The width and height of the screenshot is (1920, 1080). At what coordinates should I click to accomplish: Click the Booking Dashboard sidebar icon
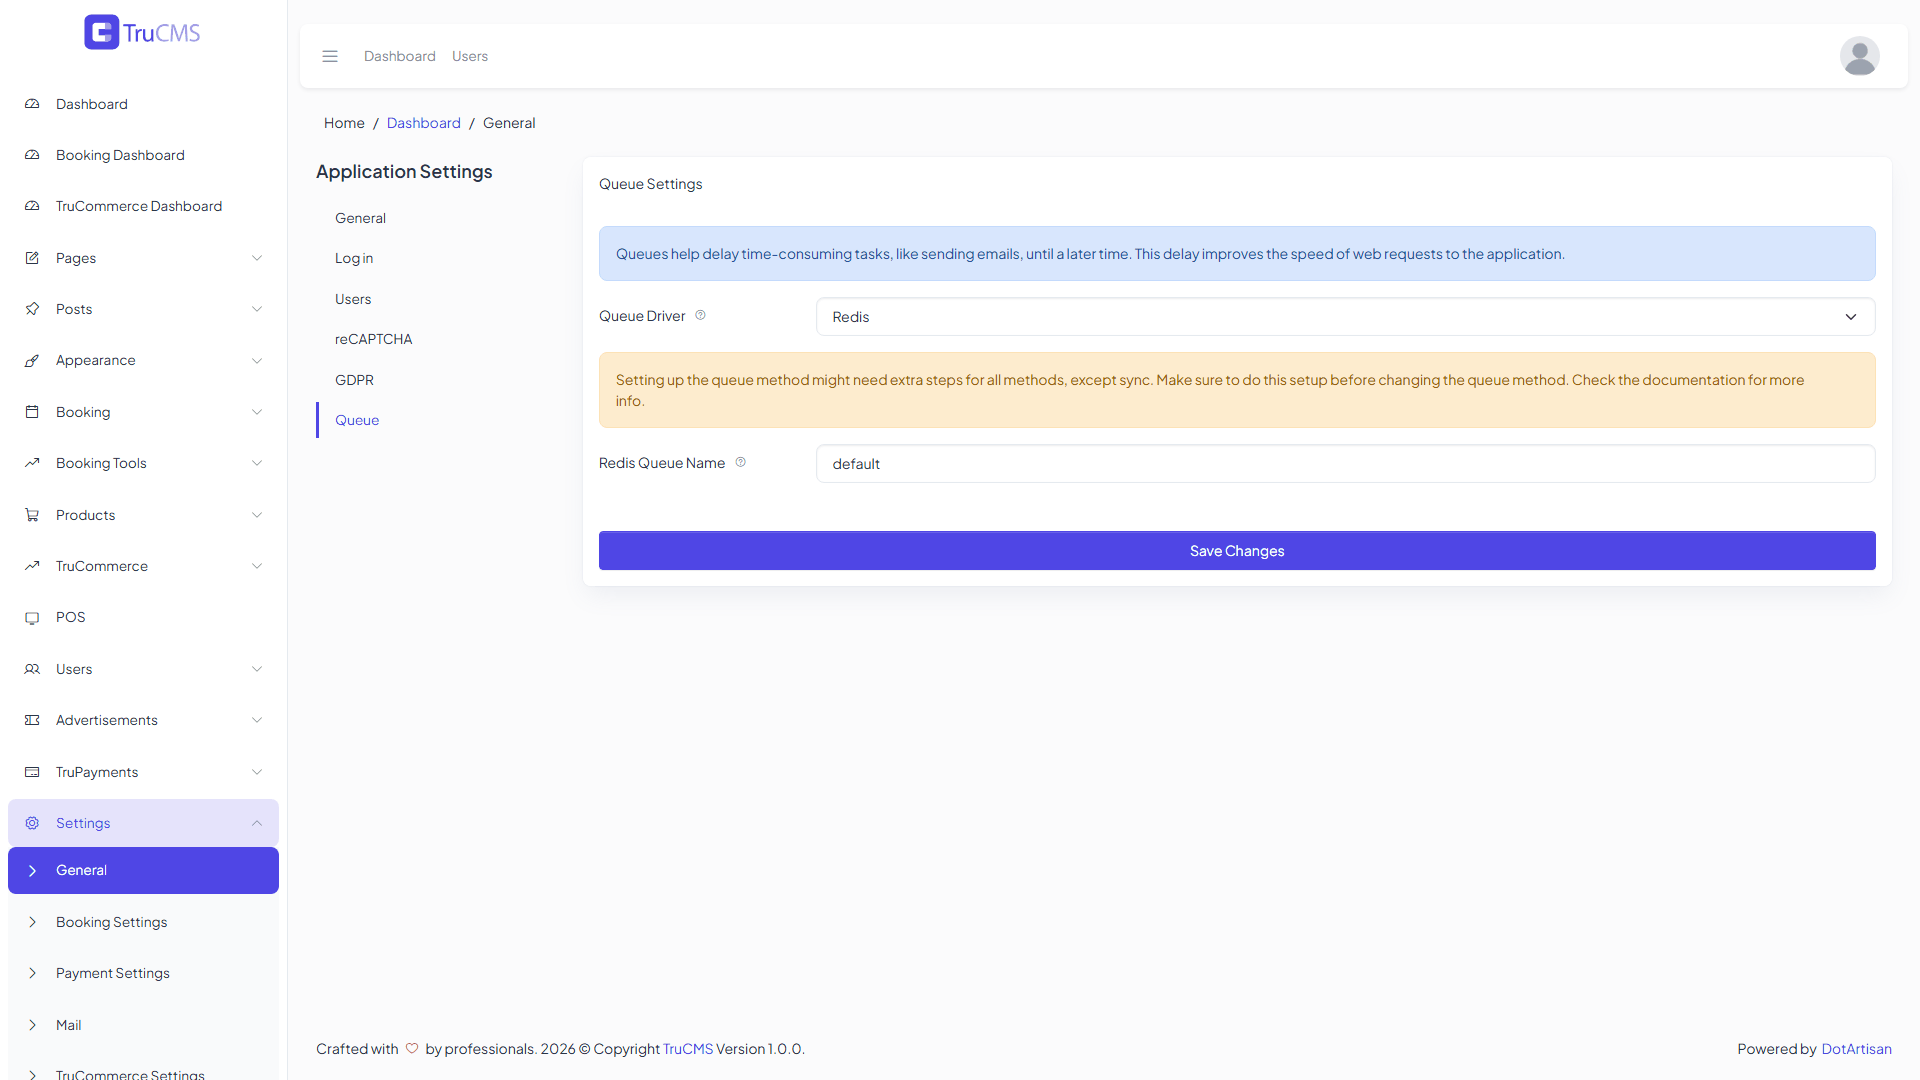click(x=32, y=155)
